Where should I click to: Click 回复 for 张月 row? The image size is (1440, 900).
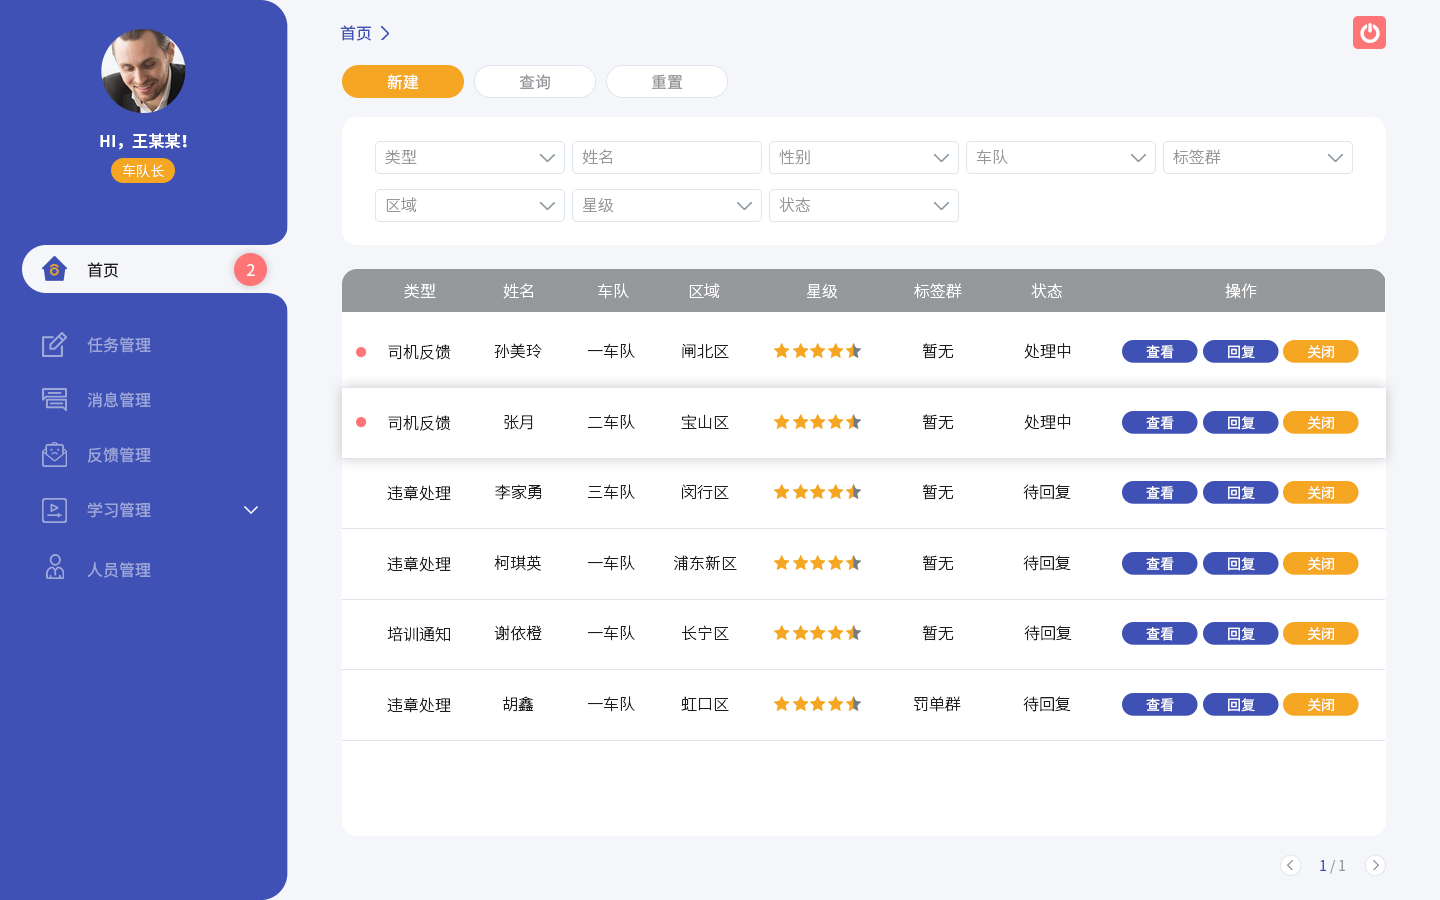click(x=1241, y=423)
